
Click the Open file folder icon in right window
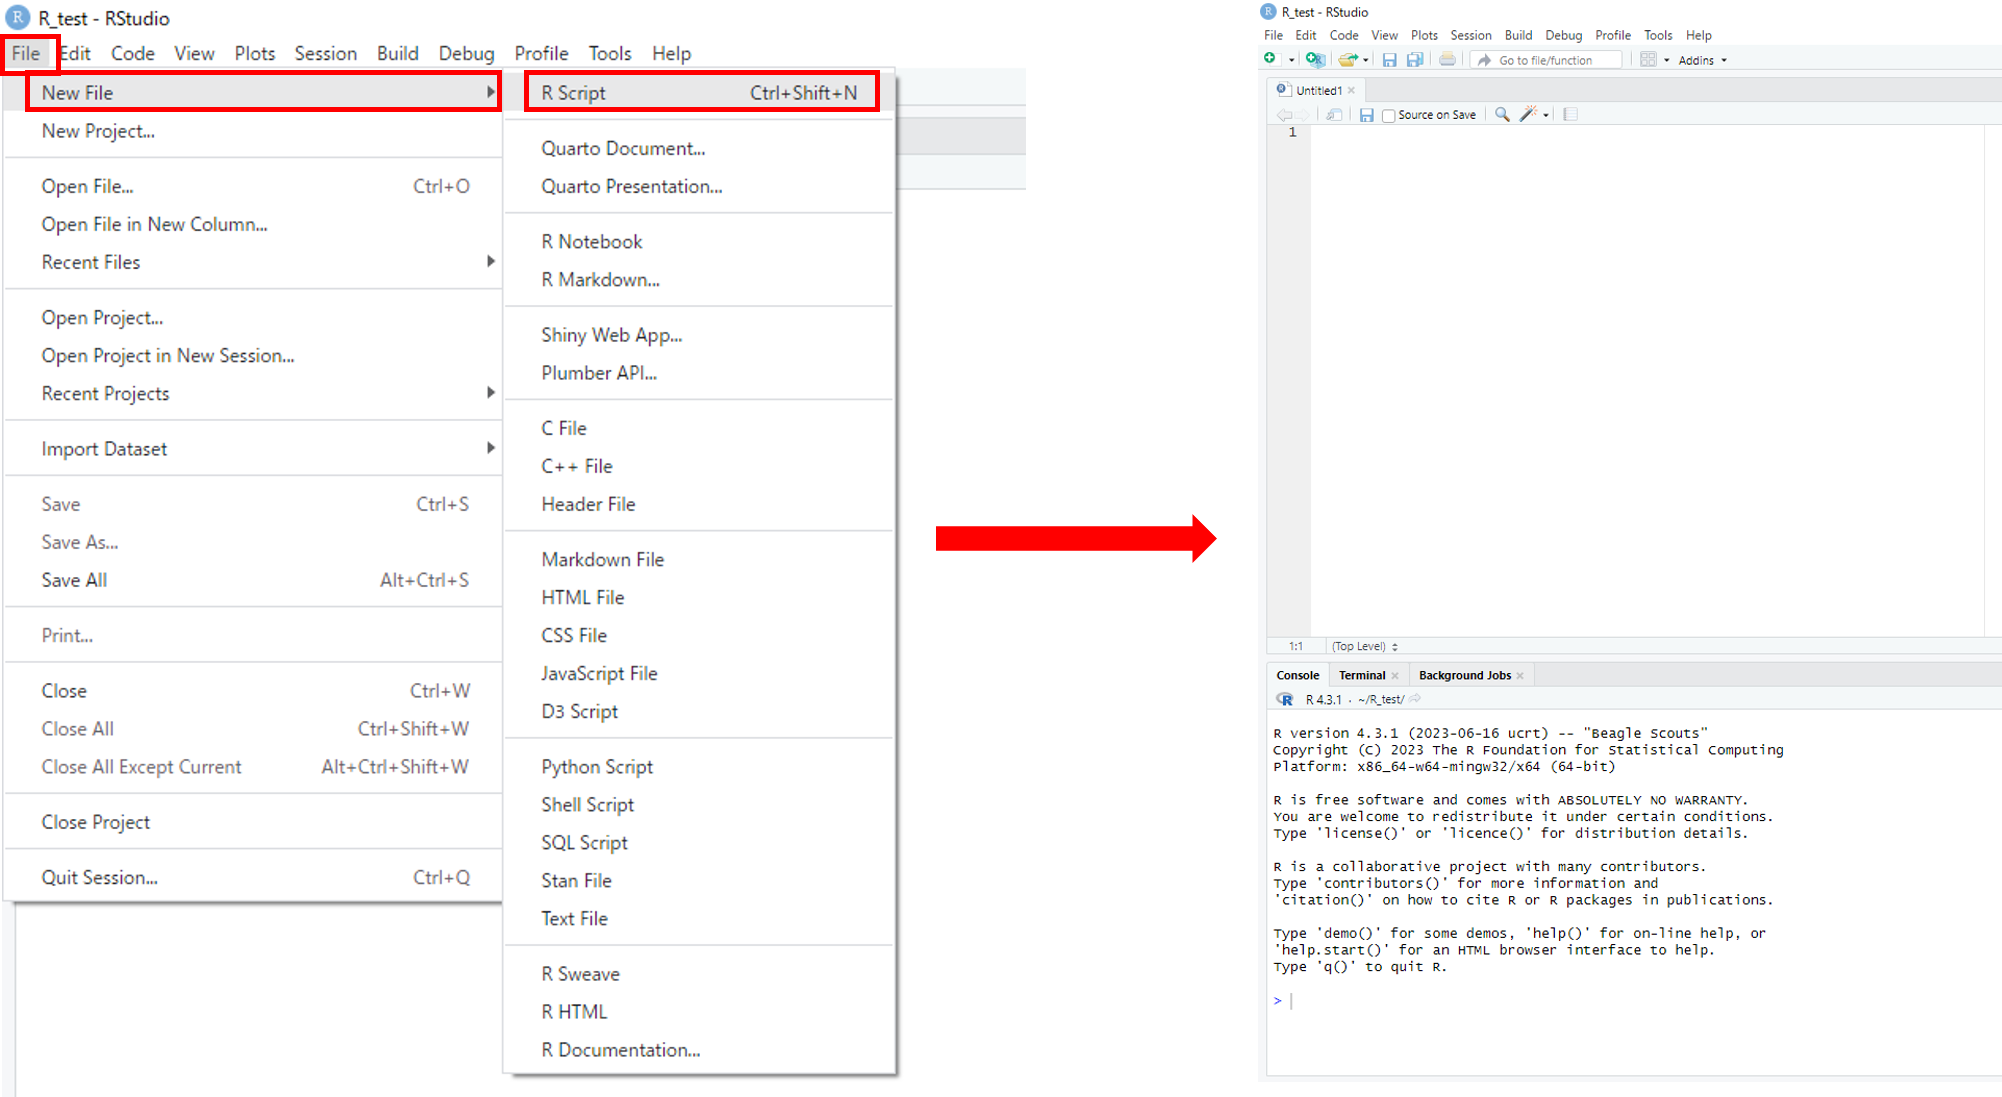coord(1348,60)
